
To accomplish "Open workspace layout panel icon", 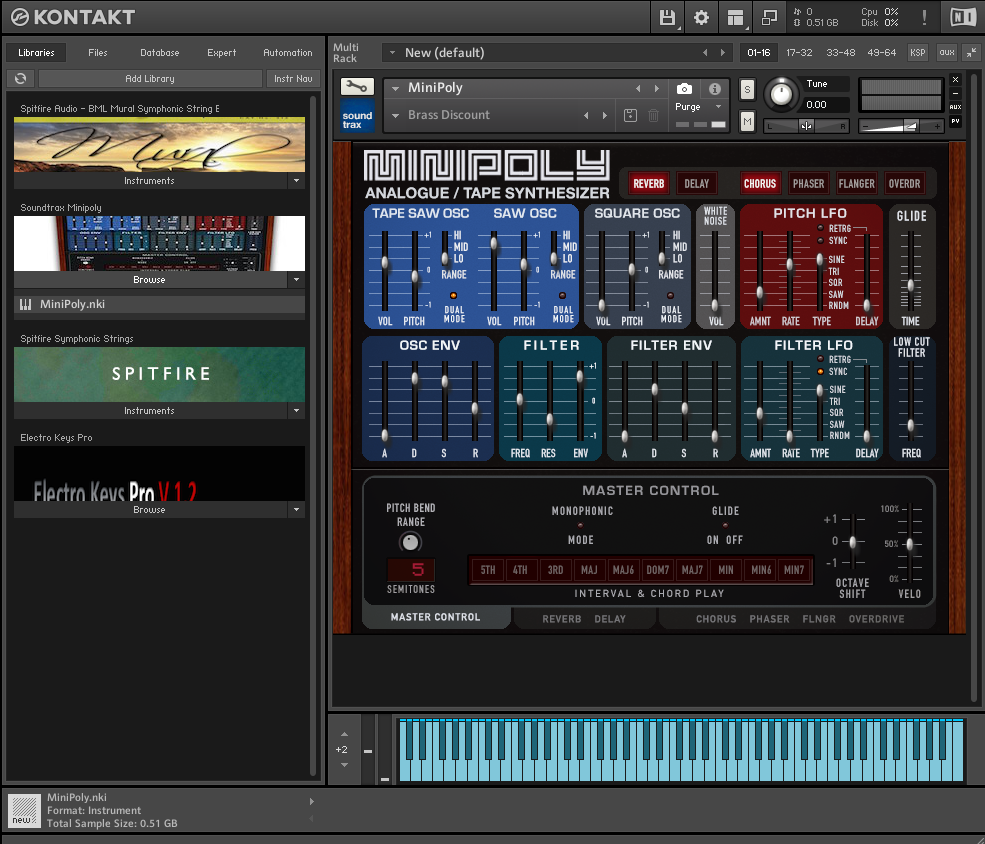I will (735, 18).
